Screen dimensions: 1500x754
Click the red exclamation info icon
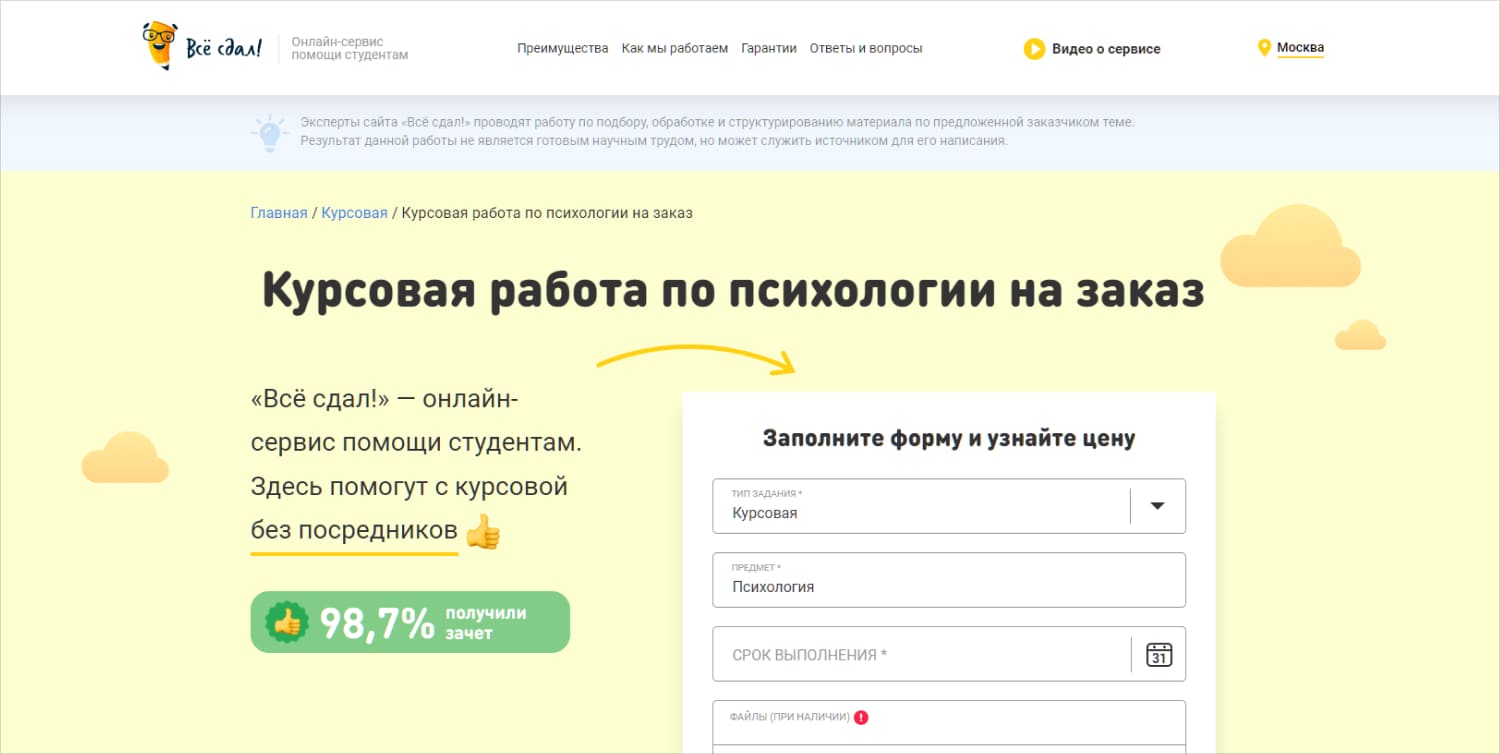pyautogui.click(x=861, y=717)
